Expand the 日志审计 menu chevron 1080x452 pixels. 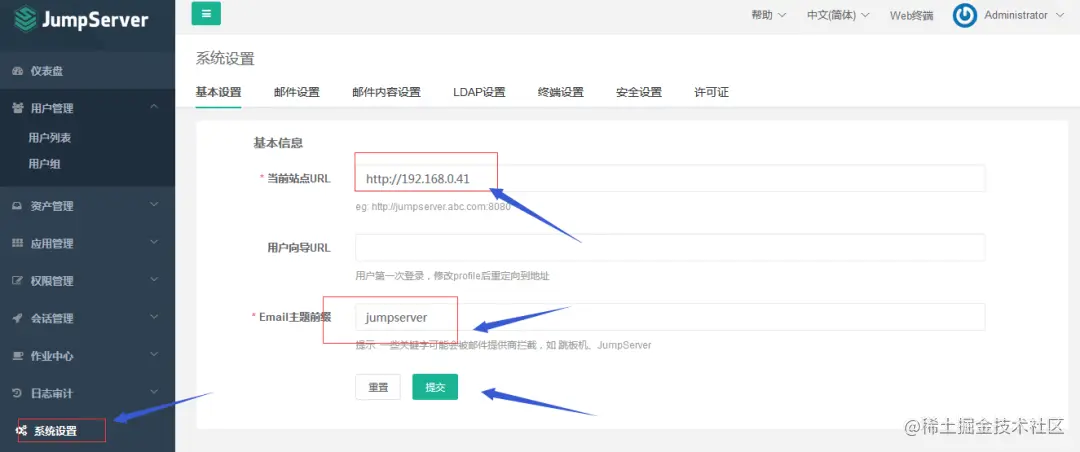click(x=154, y=392)
